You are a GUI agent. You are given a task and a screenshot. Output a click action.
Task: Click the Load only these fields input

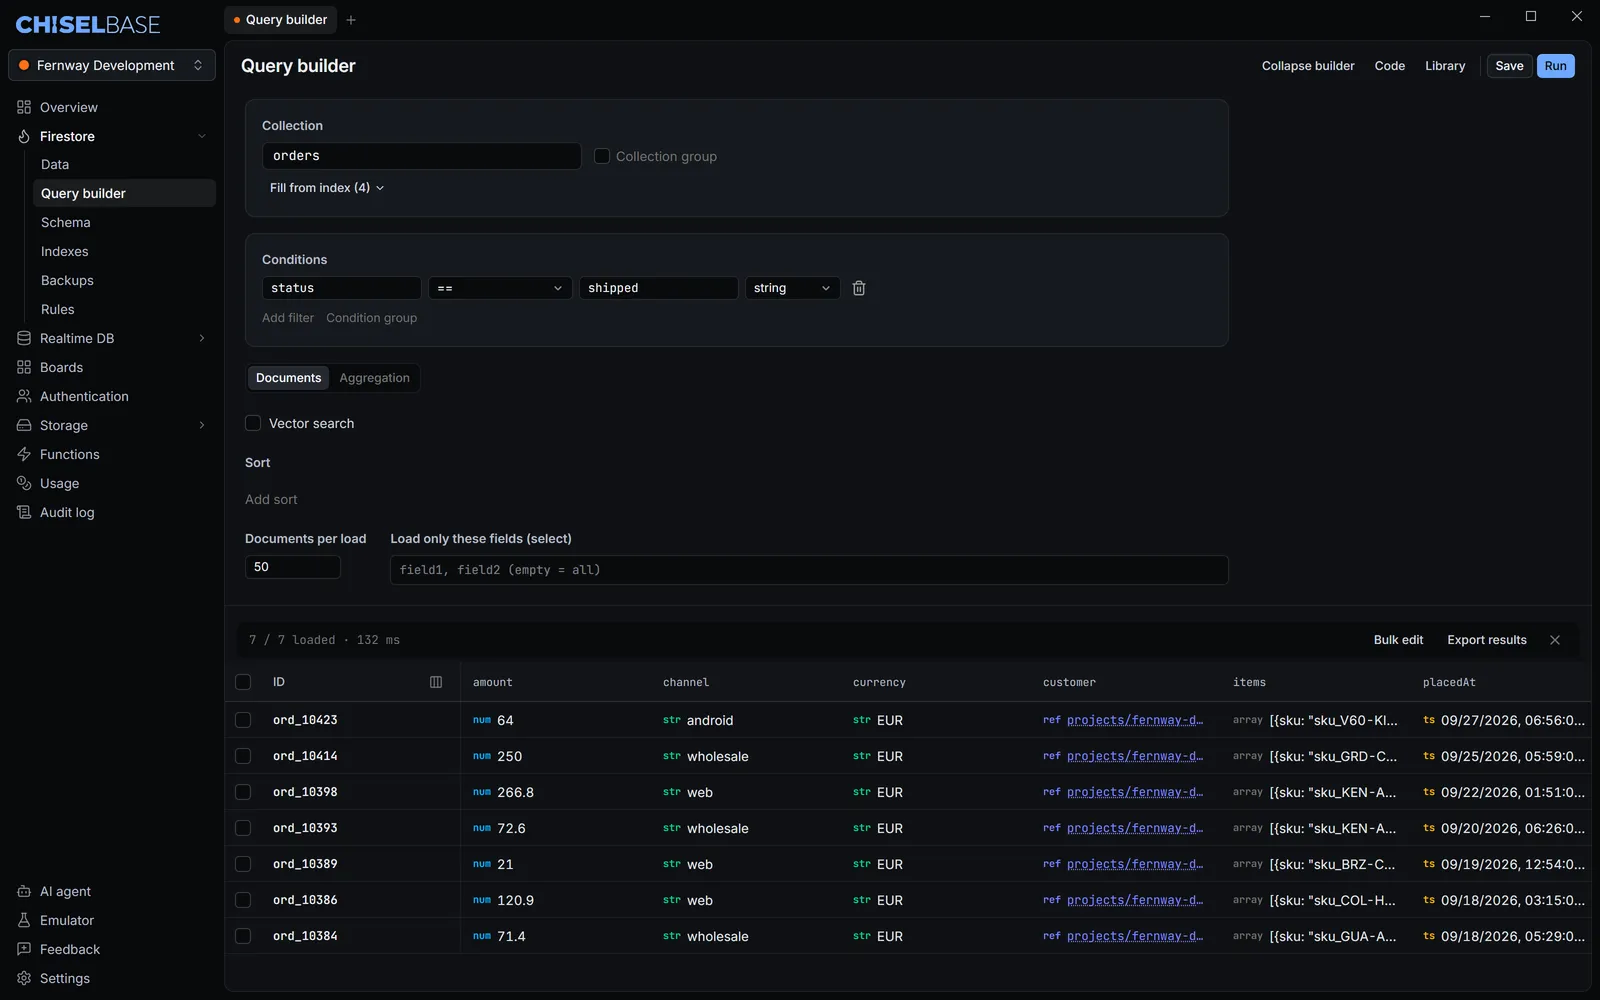click(x=809, y=570)
